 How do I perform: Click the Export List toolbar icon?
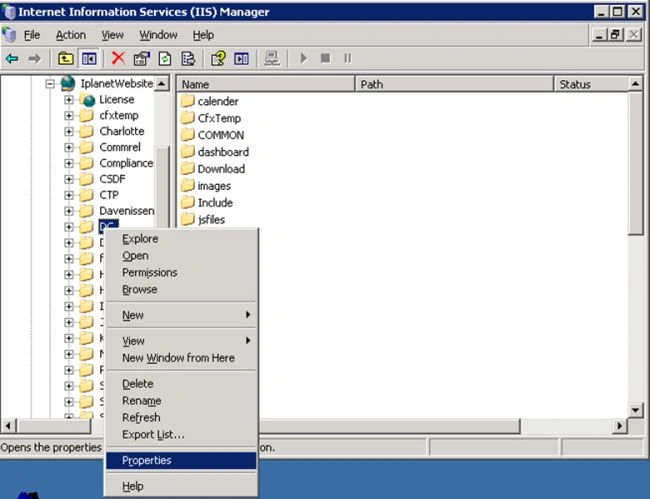pos(188,59)
